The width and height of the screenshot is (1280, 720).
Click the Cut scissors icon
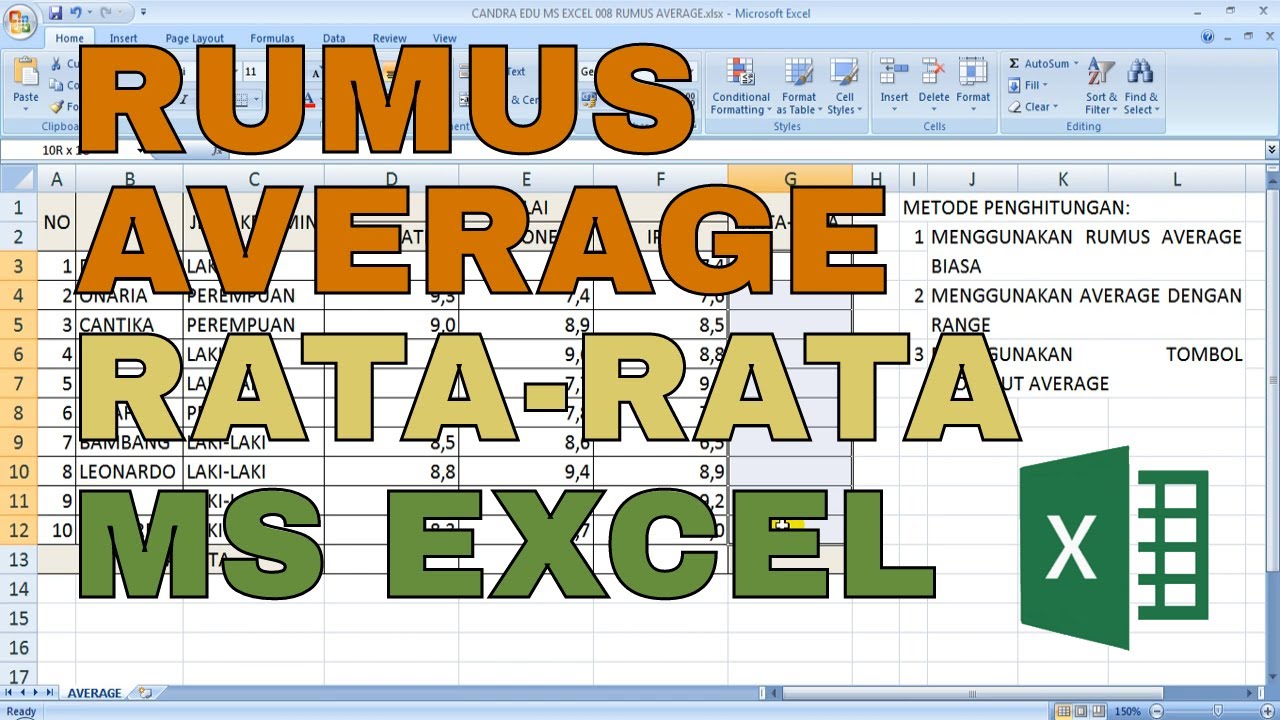[x=56, y=64]
